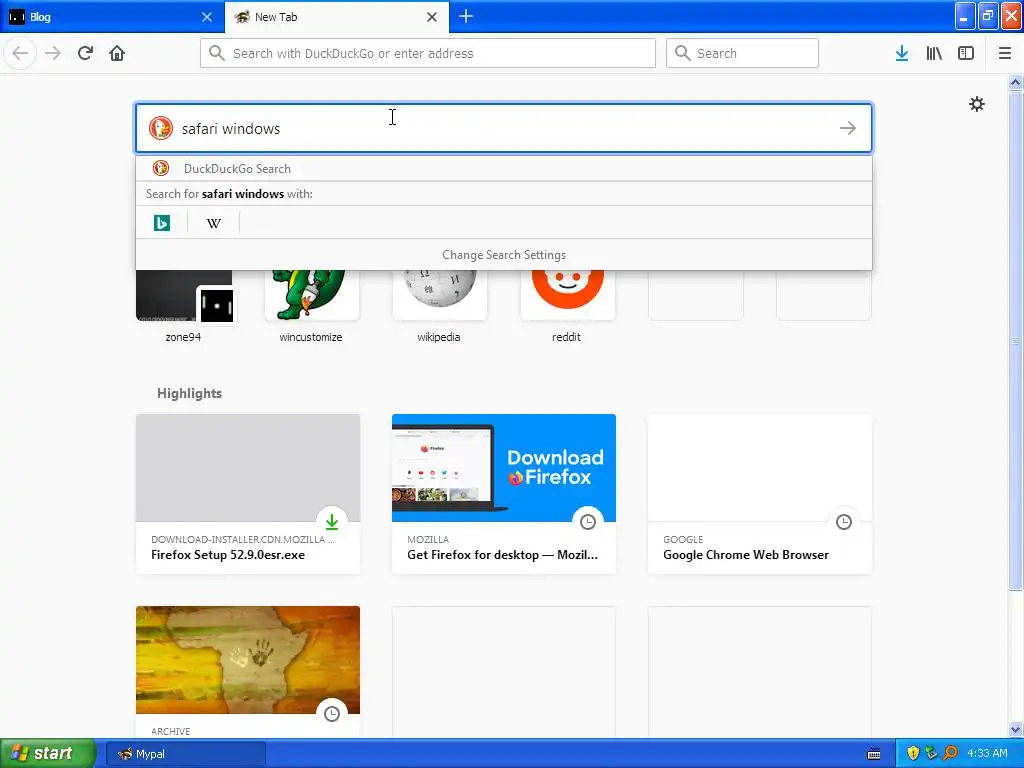
Task: Submit search with the arrow button
Action: tap(848, 128)
